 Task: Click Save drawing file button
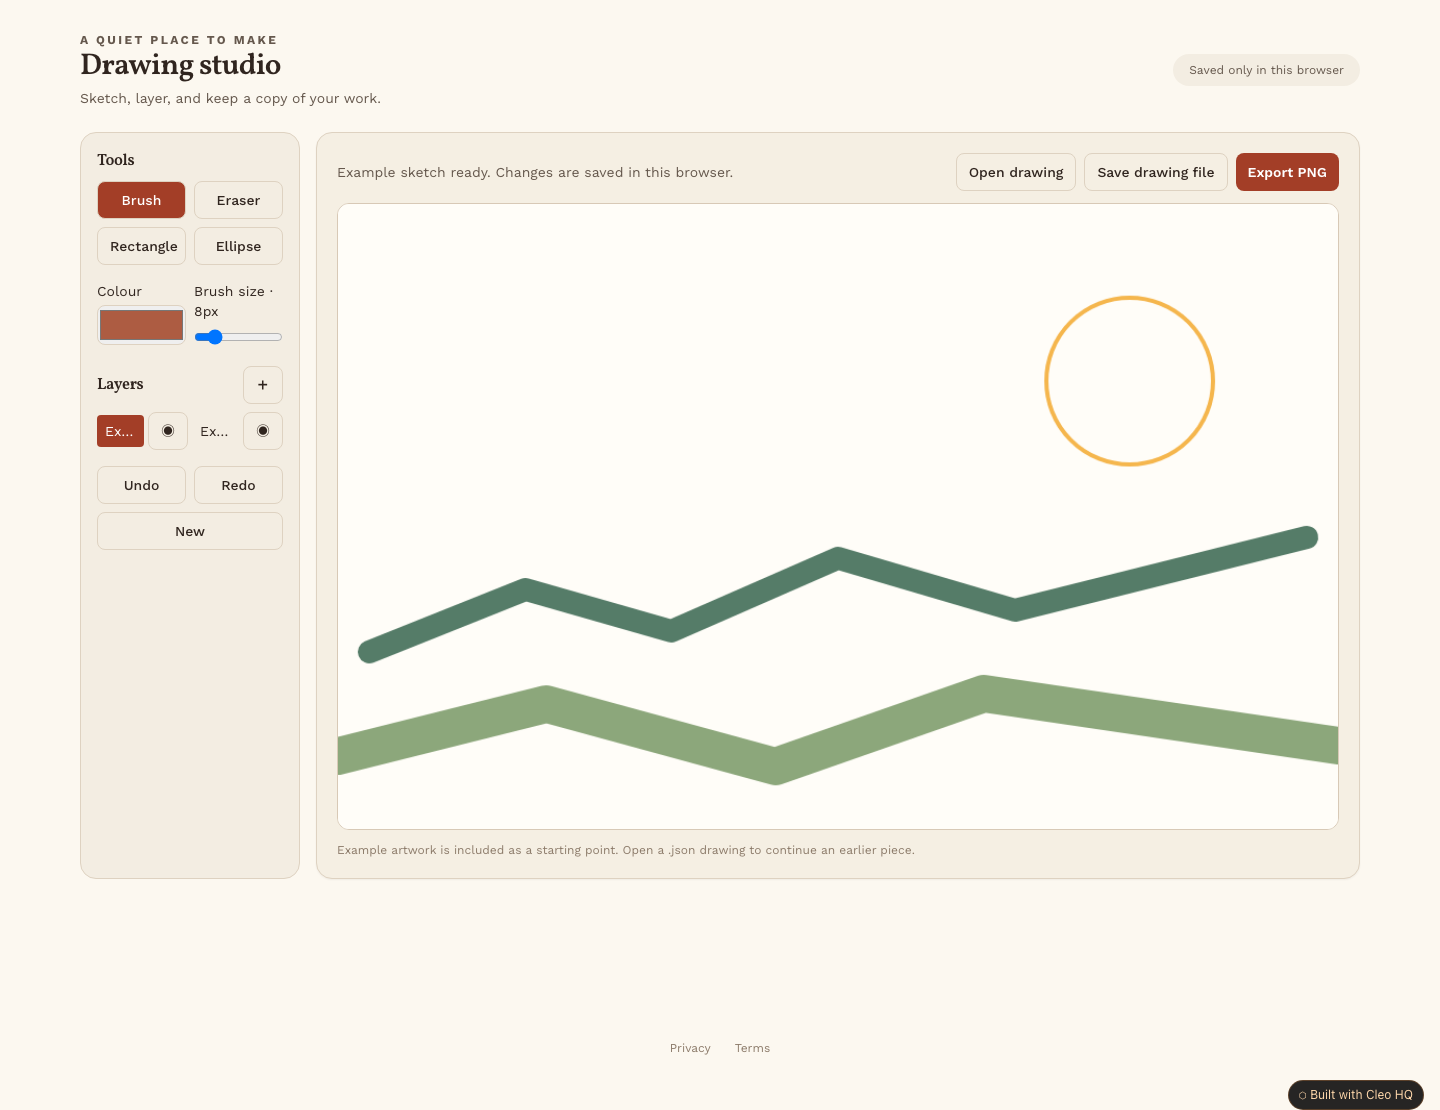1156,172
